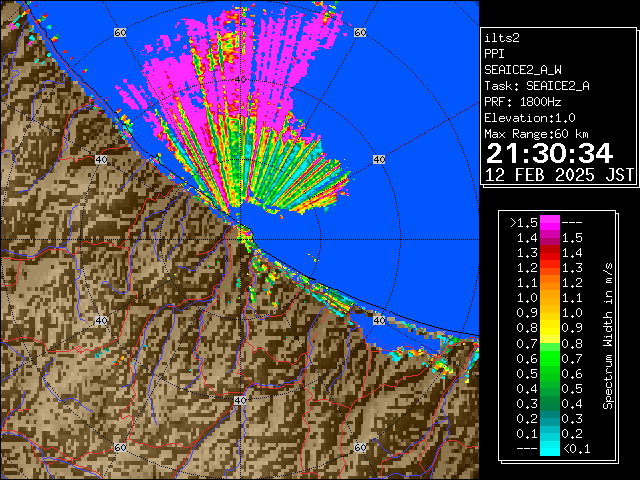Click the 60 range label on land at lower left
This screenshot has height=480, width=640.
120,448
